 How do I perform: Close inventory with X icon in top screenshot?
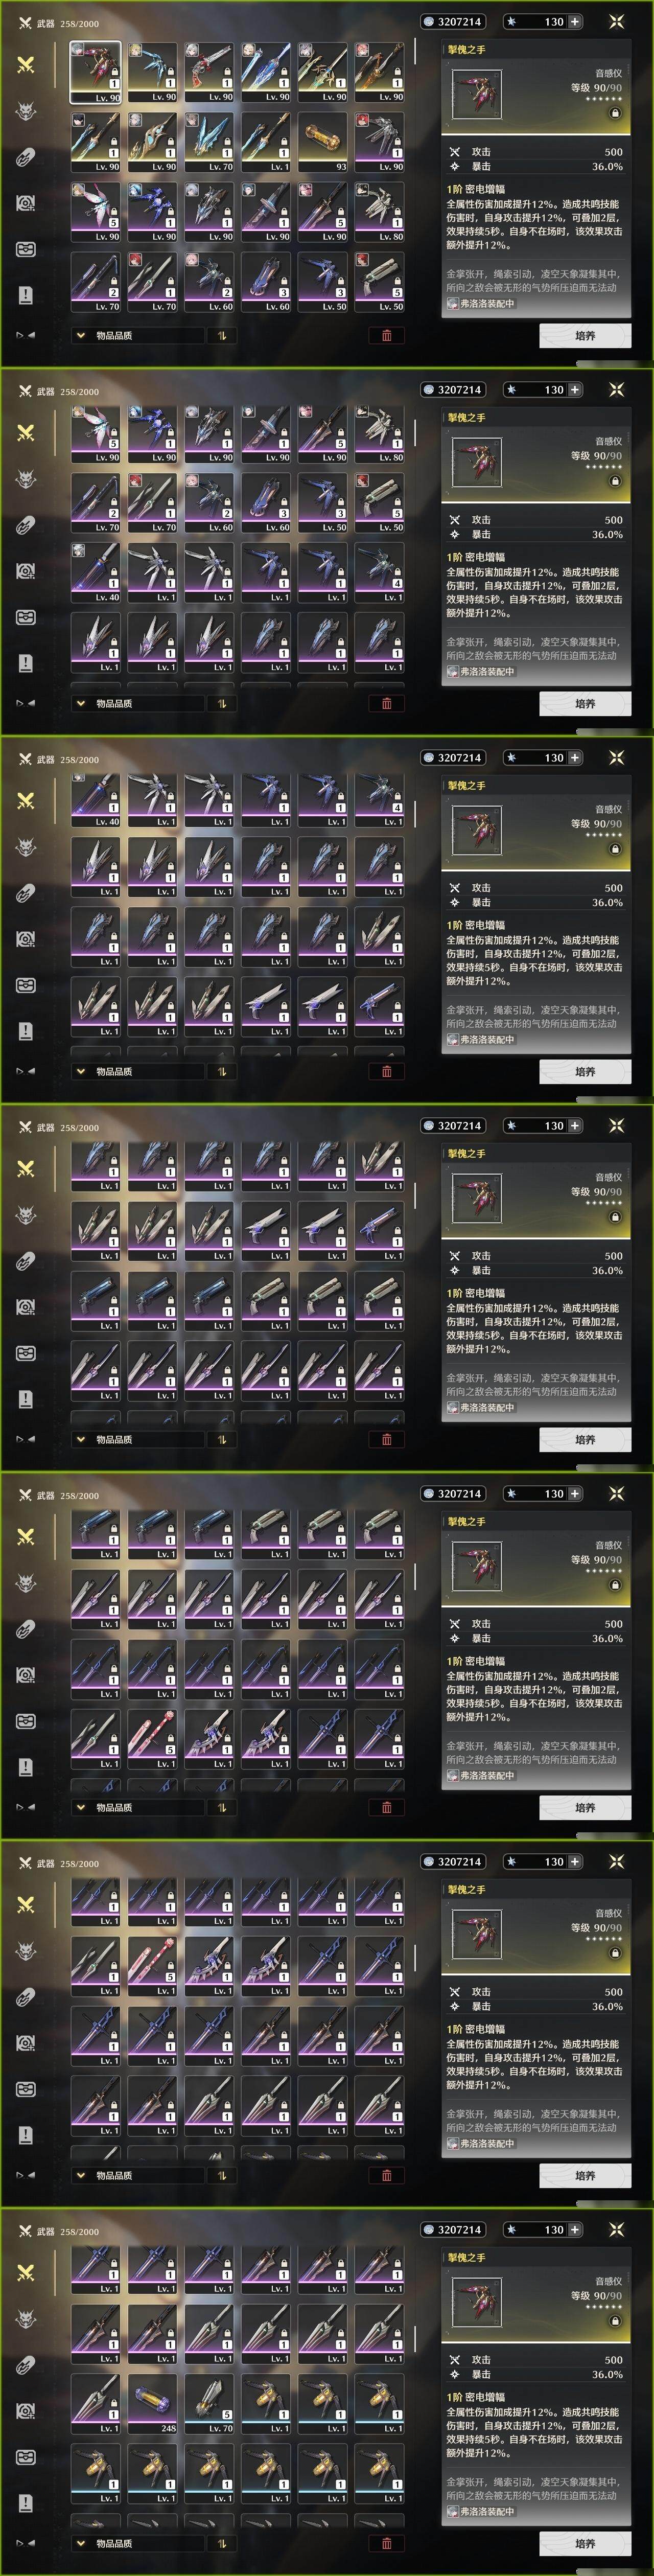pyautogui.click(x=617, y=21)
